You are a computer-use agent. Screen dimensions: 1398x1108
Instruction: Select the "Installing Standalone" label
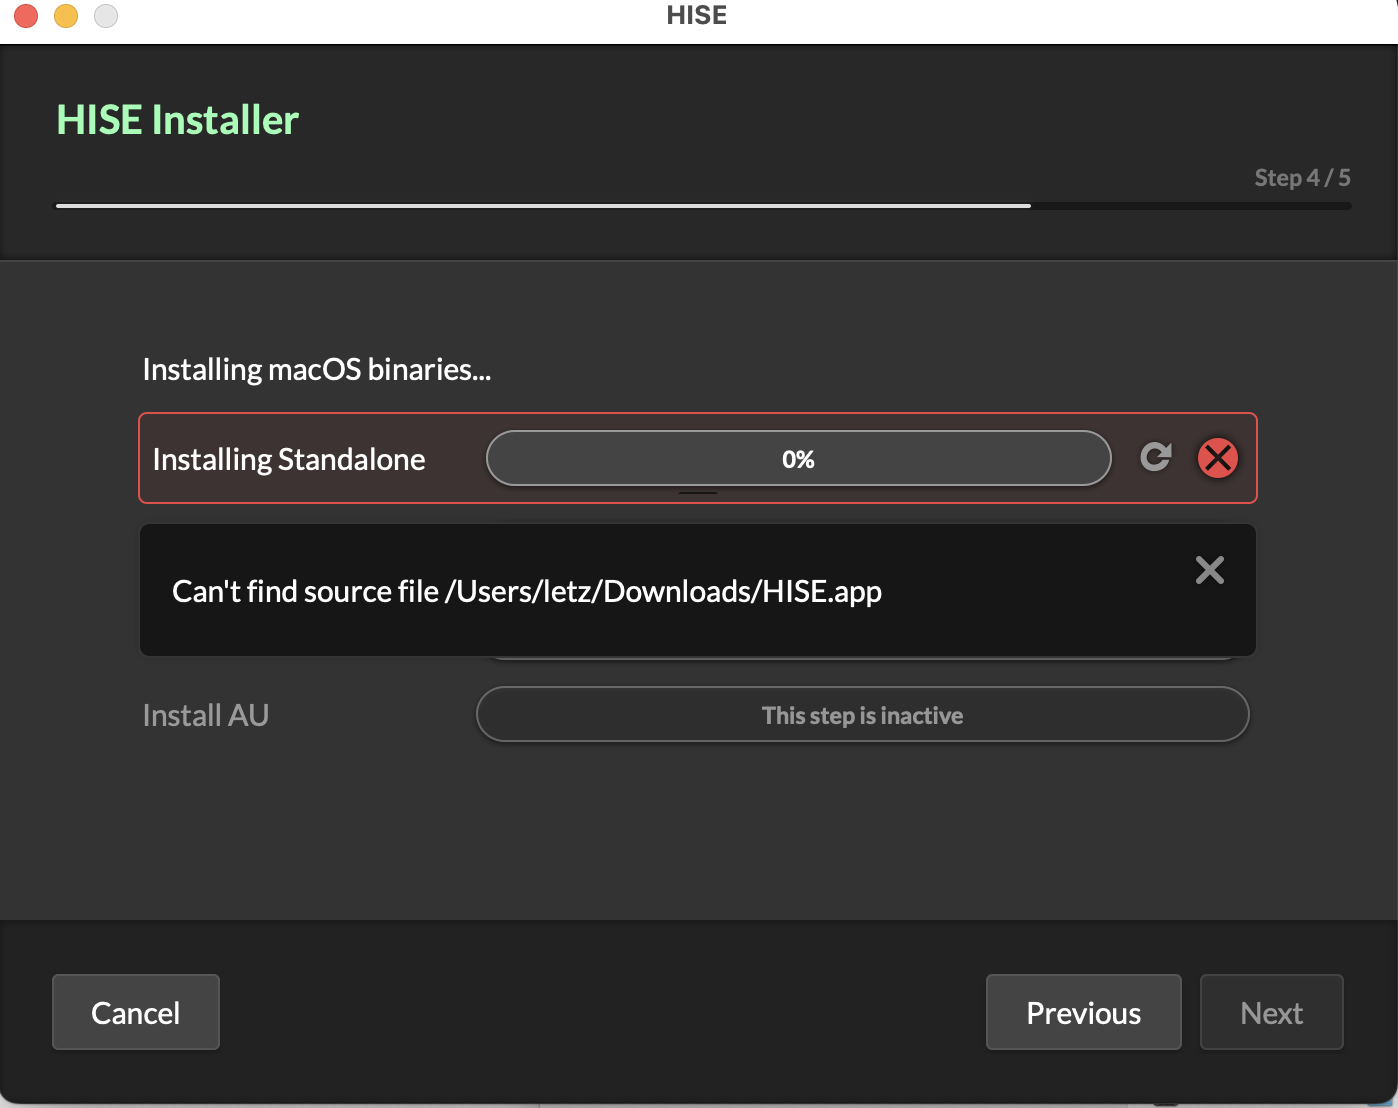(x=289, y=459)
